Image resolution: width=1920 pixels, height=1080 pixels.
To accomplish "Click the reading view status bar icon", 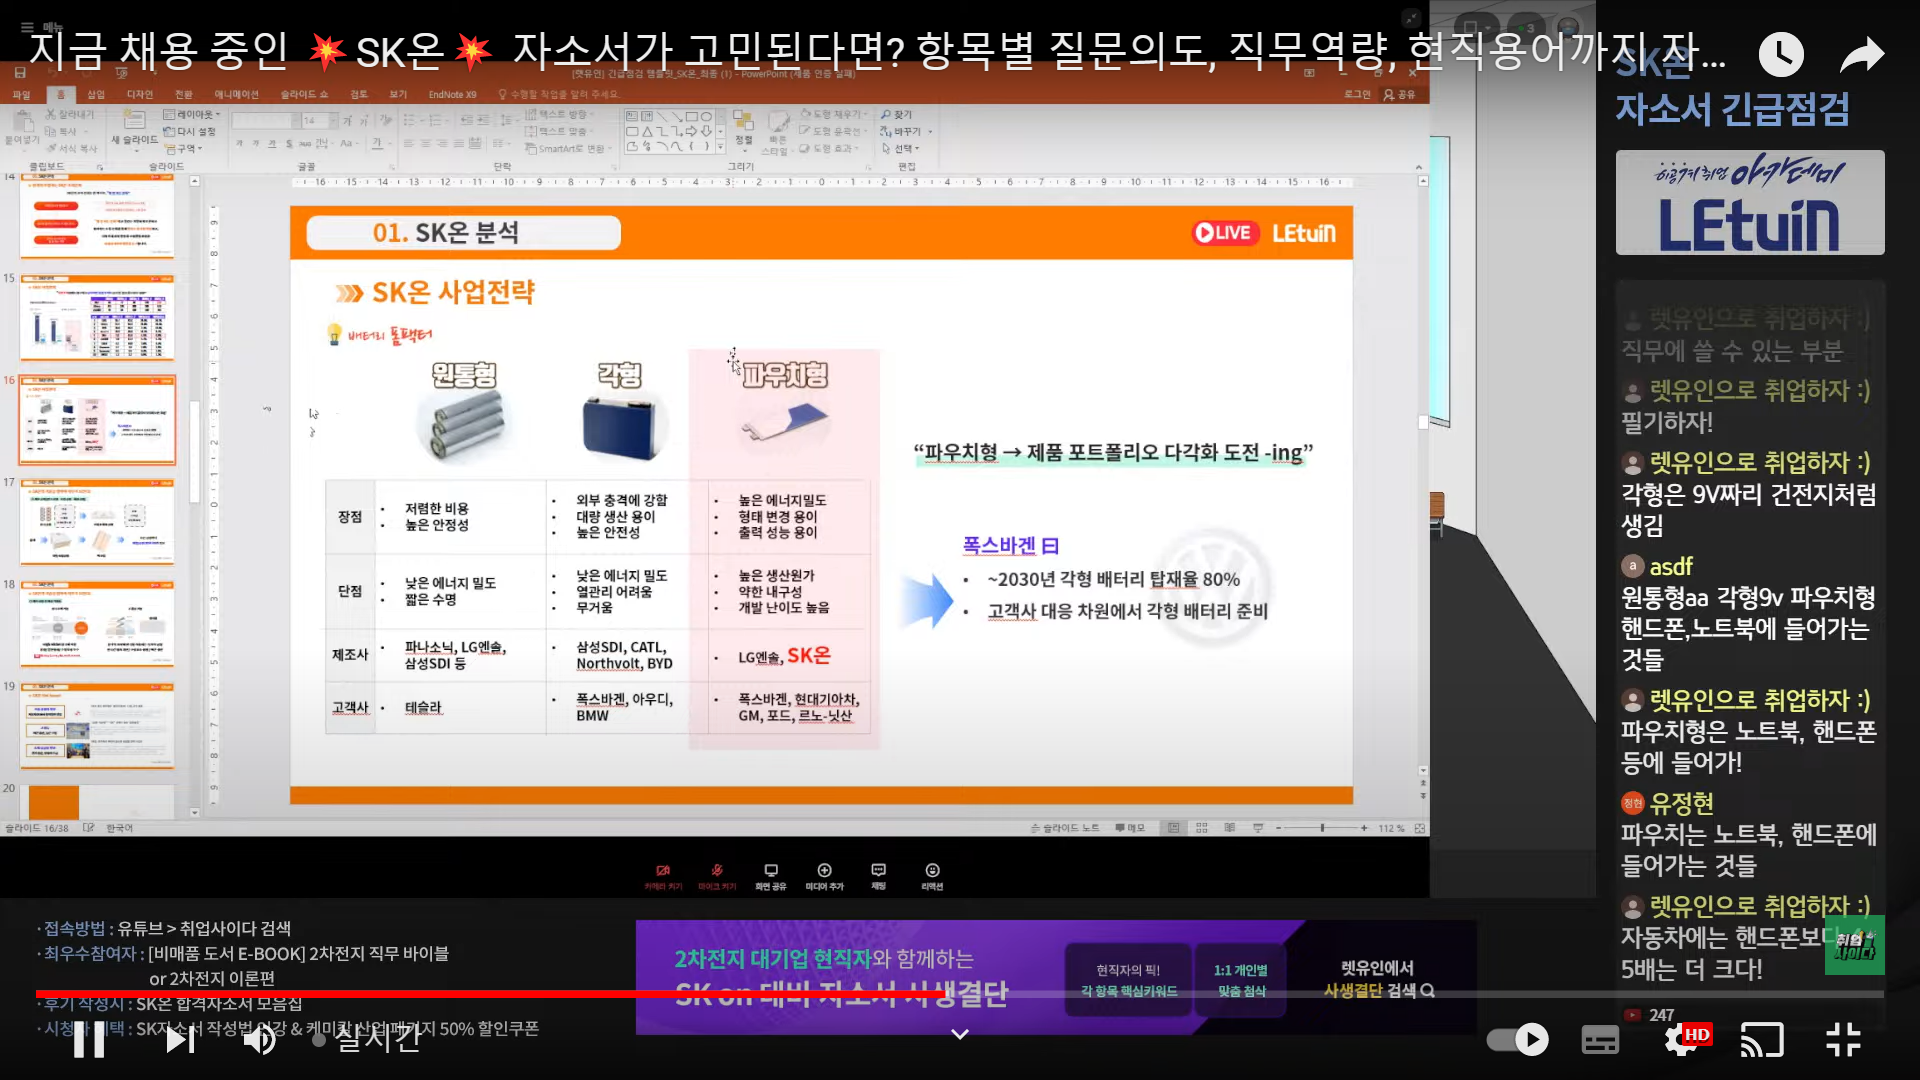I will tap(1230, 828).
